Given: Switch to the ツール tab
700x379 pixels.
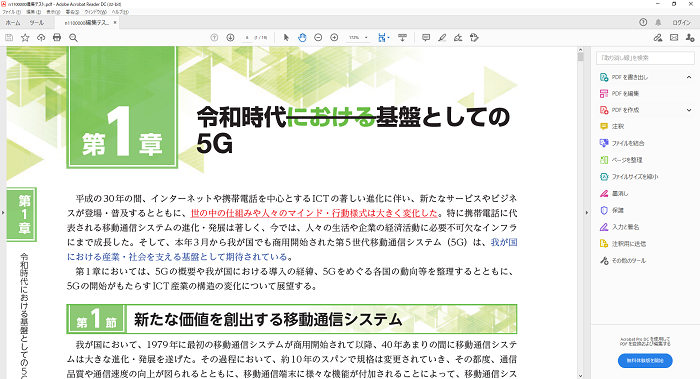Looking at the screenshot, I should [37, 22].
